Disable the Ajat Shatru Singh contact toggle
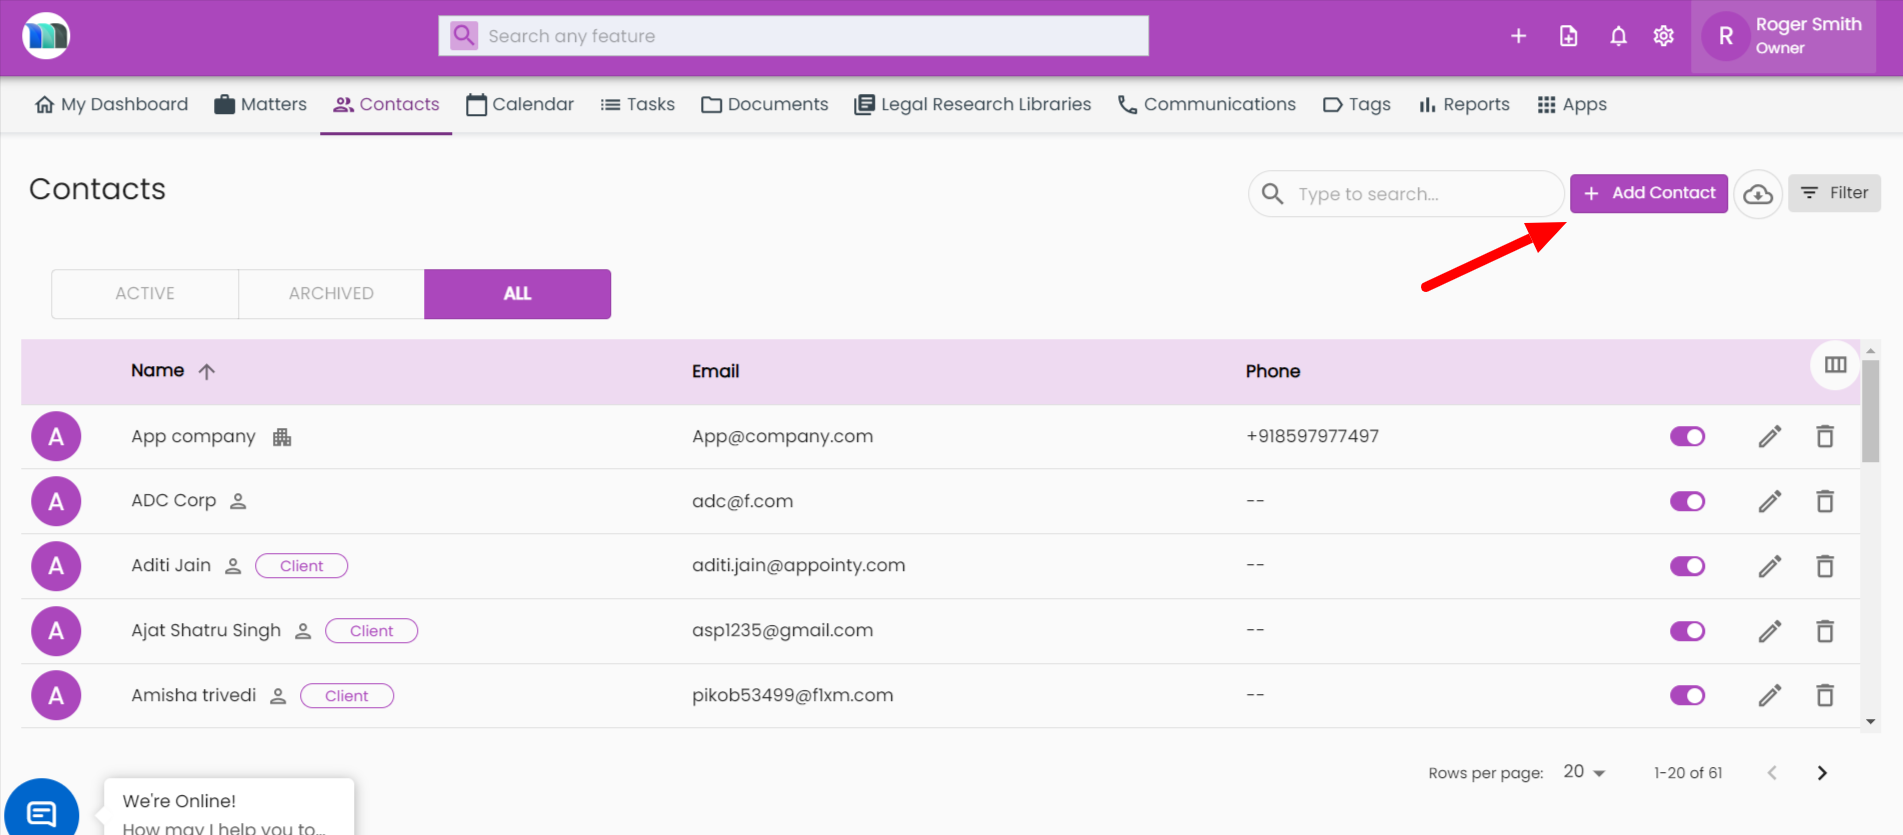The width and height of the screenshot is (1903, 835). point(1687,631)
